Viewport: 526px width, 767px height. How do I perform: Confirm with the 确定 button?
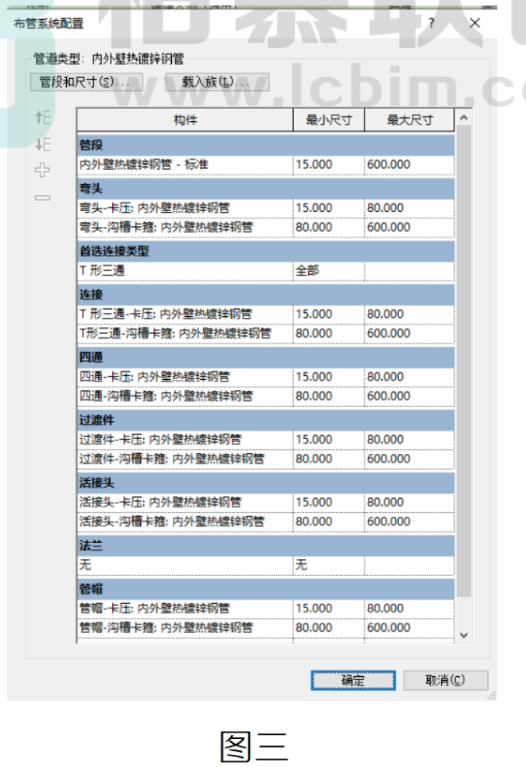(353, 680)
